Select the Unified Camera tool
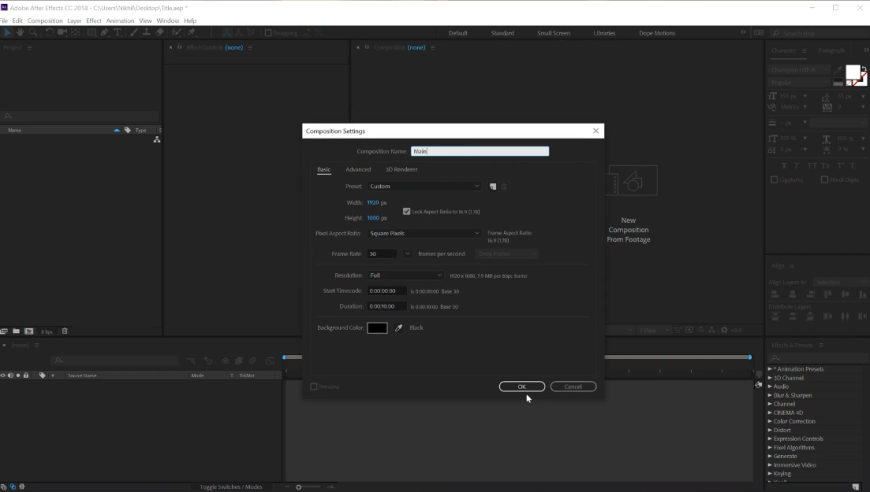The image size is (870, 492). click(62, 33)
